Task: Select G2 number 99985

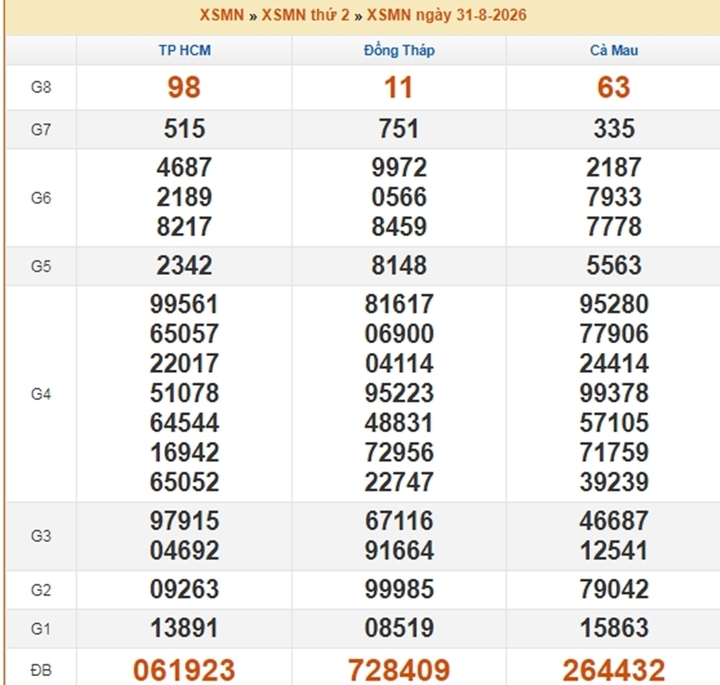Action: click(x=399, y=590)
